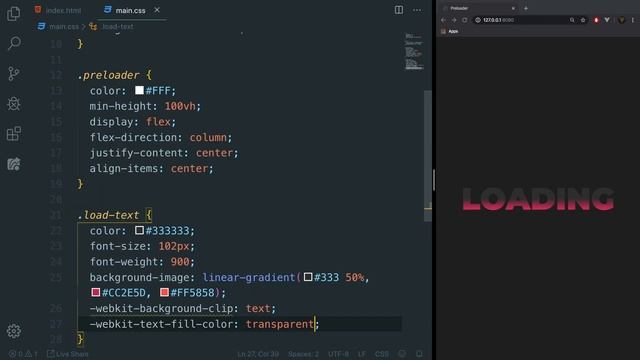Change language mode CSS in status bar
The image size is (640, 360).
(x=382, y=354)
